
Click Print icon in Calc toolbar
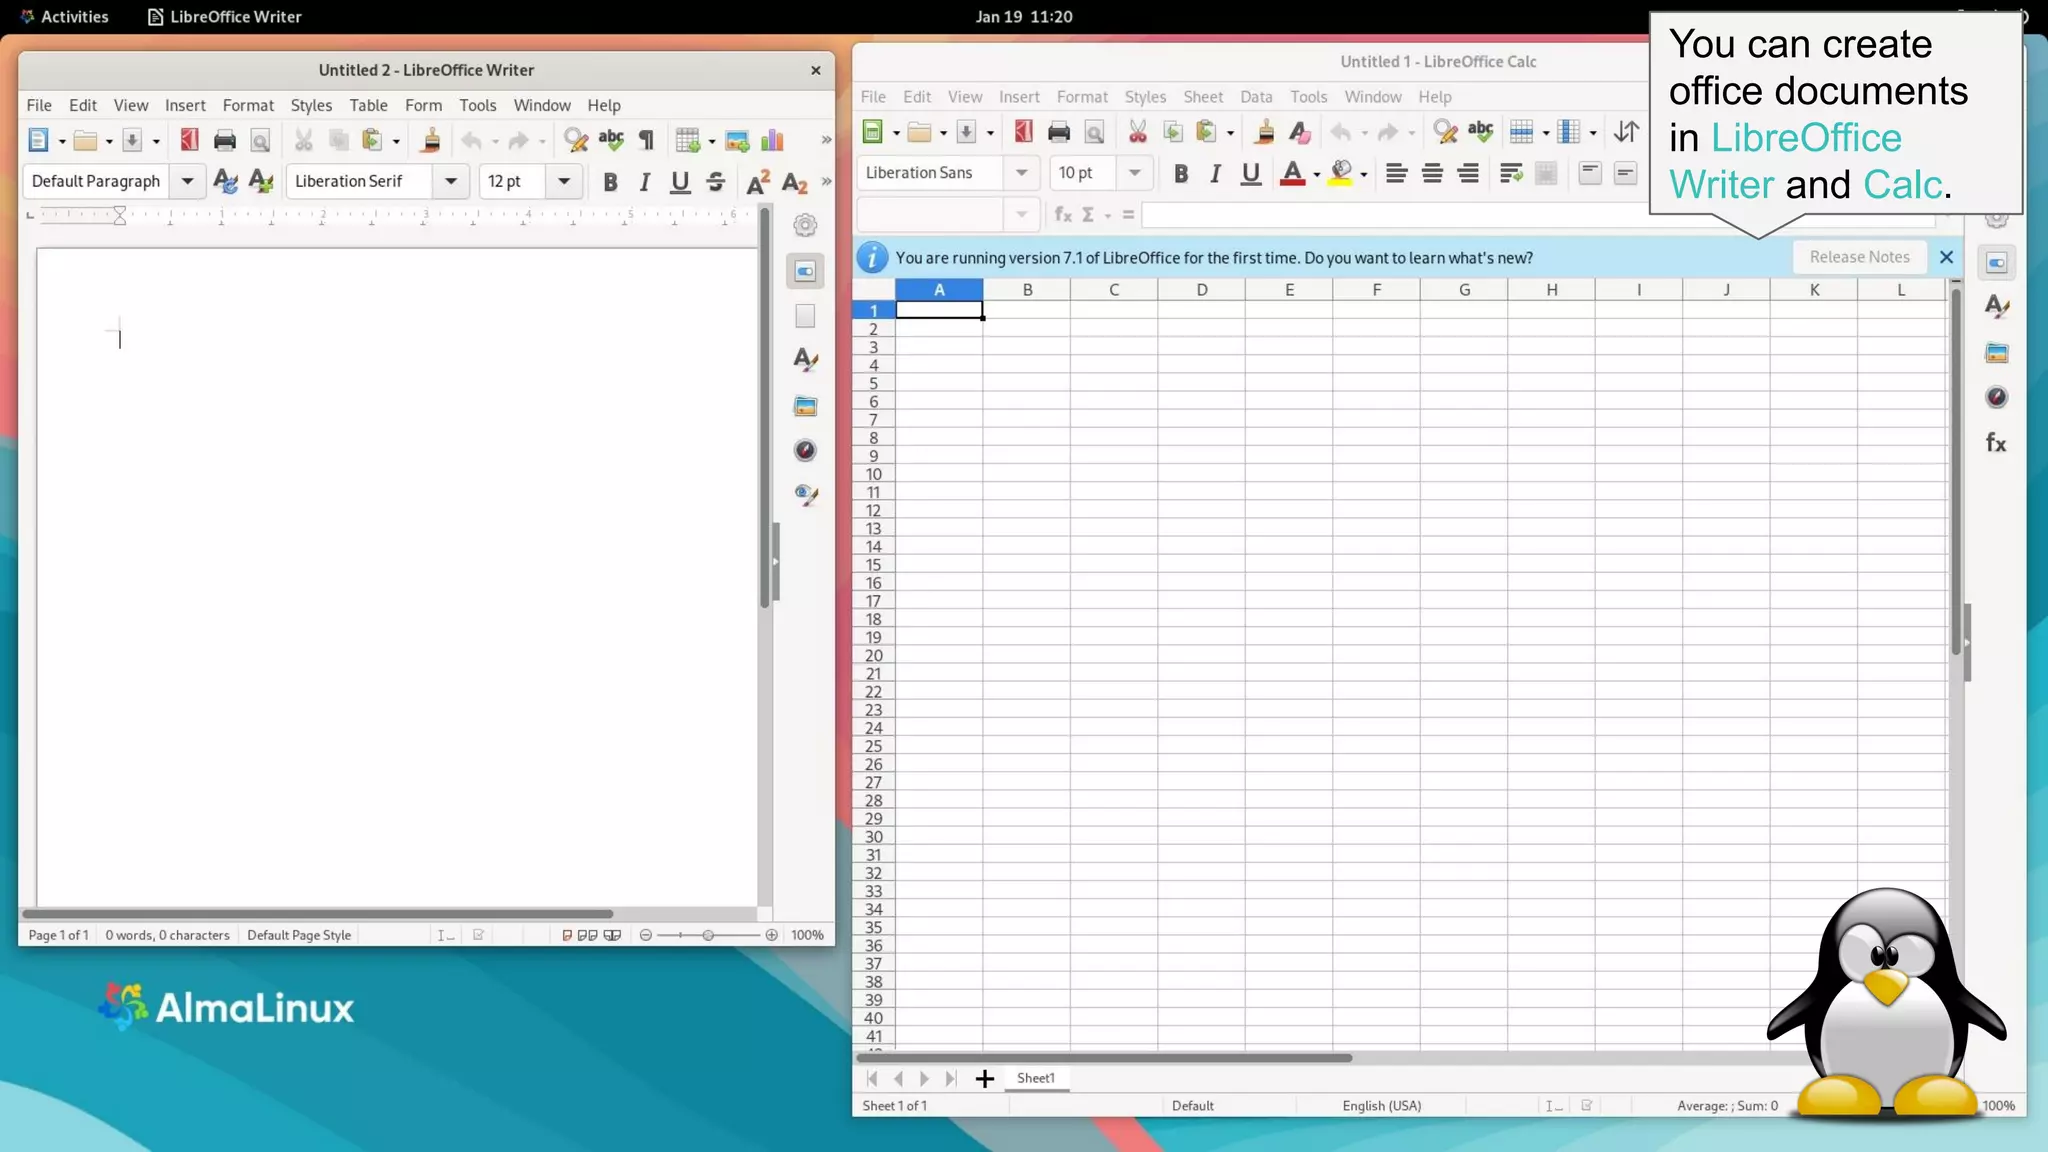tap(1059, 132)
